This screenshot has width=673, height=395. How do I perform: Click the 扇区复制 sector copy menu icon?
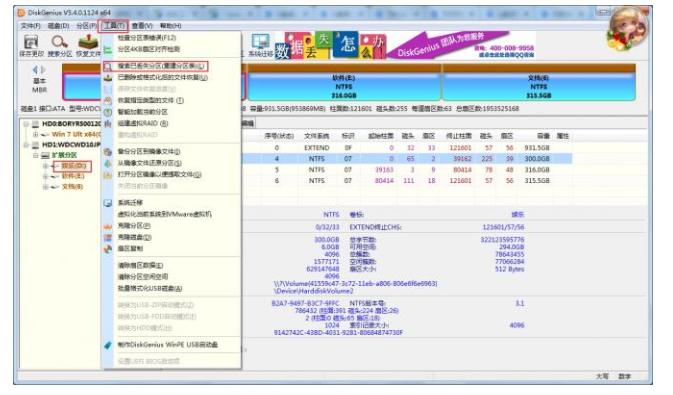[x=108, y=249]
